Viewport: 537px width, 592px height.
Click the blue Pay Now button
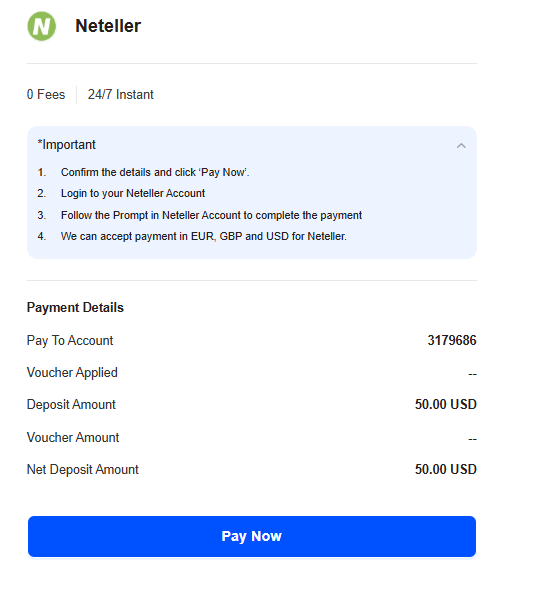252,536
